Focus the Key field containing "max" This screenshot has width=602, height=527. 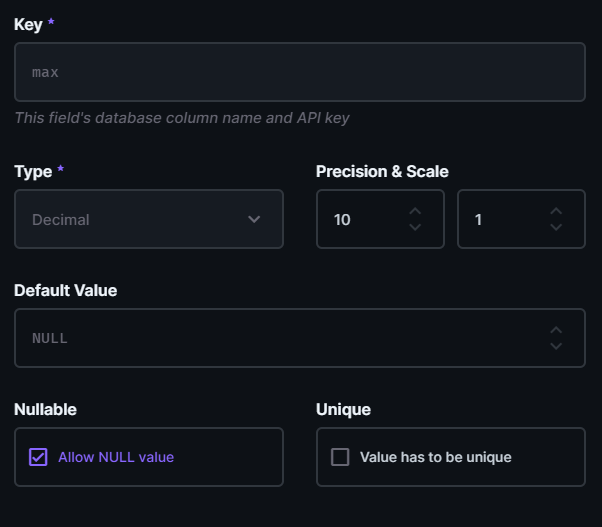coord(299,72)
